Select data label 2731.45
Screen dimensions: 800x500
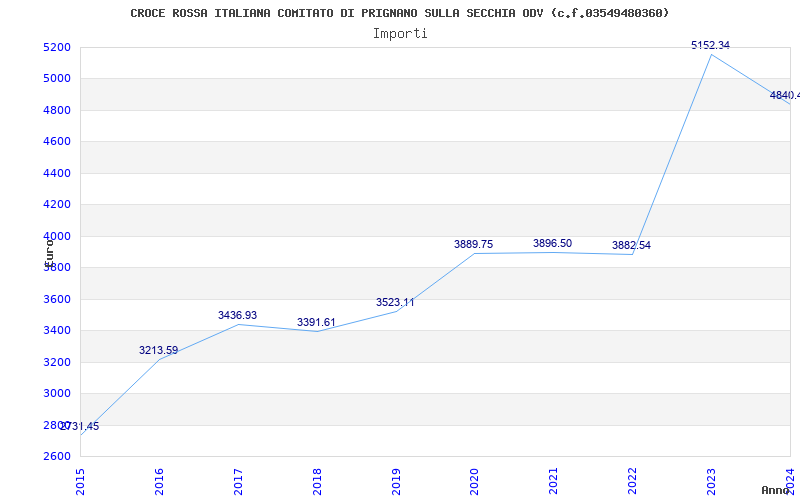[x=80, y=426]
